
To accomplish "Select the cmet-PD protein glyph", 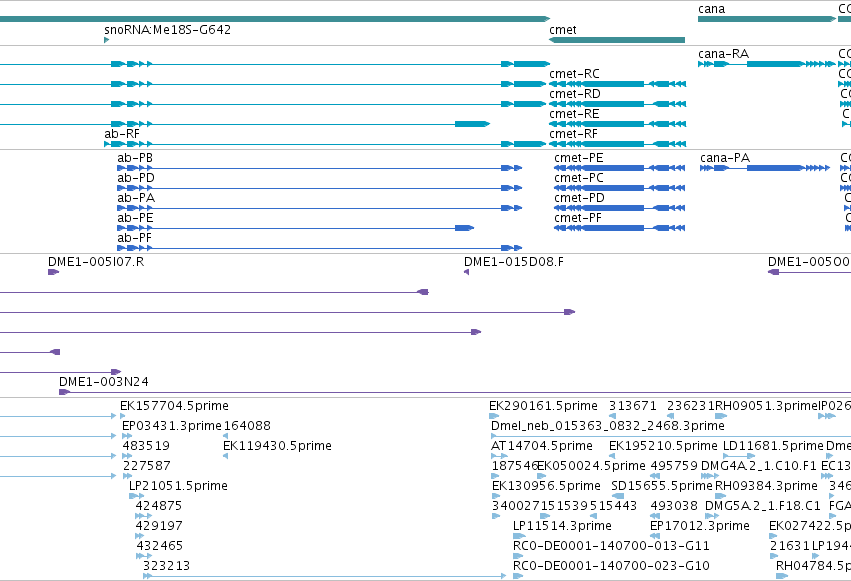I will (619, 208).
